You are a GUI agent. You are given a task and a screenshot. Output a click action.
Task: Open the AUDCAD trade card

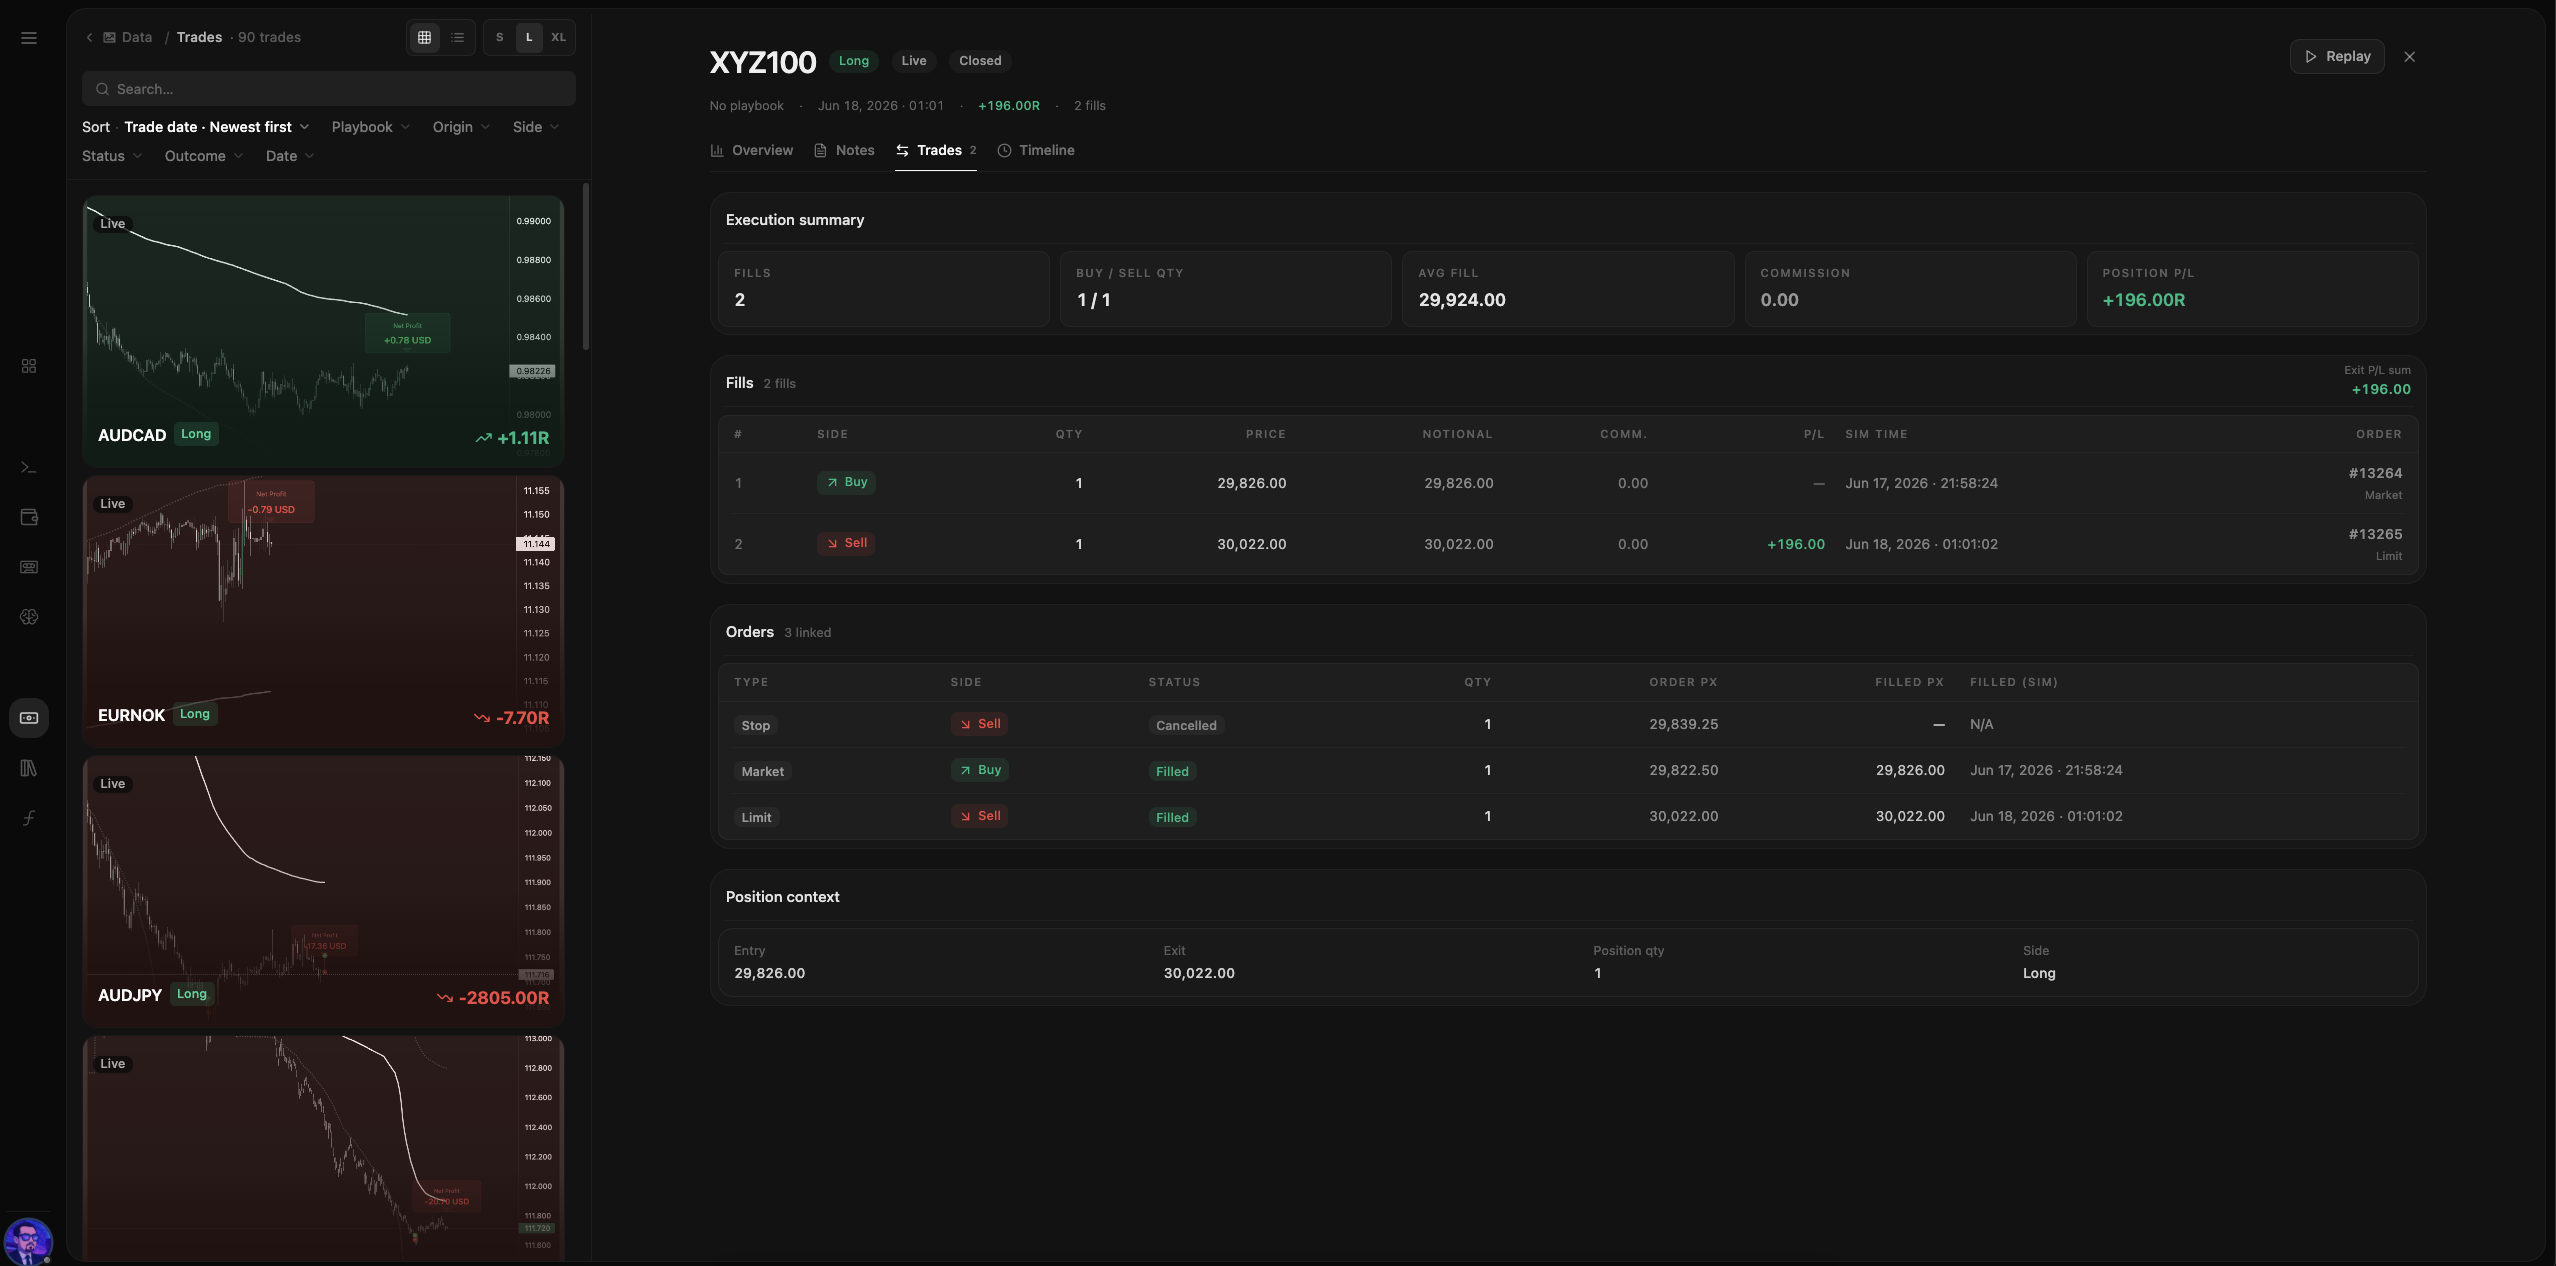click(x=323, y=331)
